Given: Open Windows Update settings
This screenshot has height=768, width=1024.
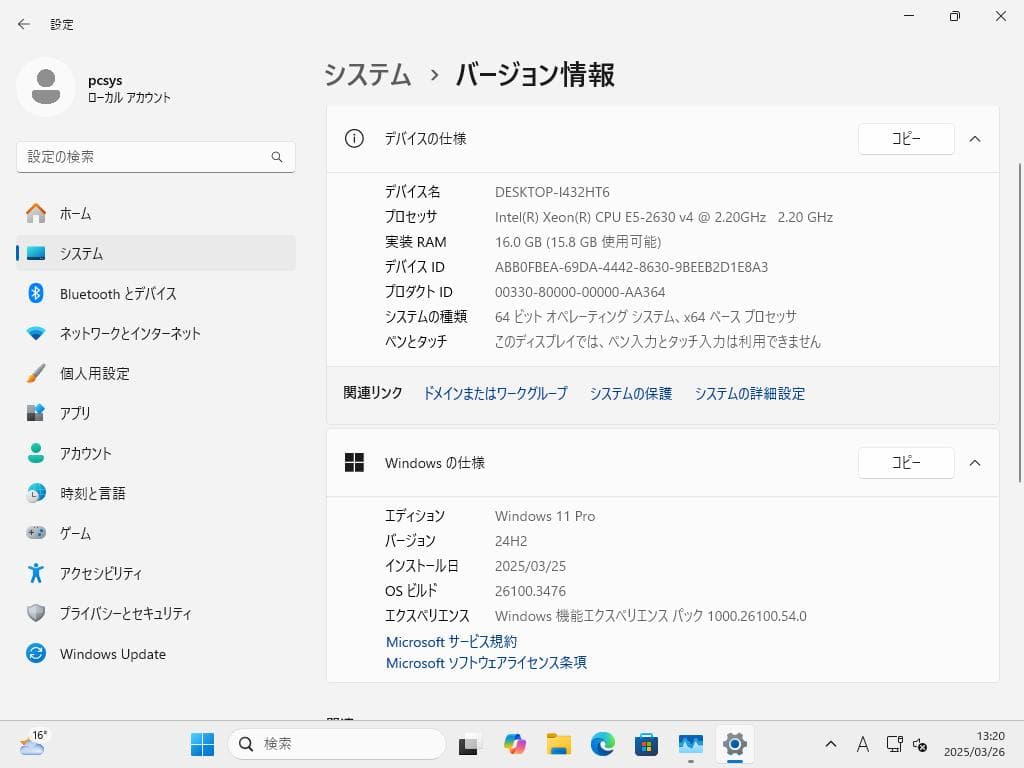Looking at the screenshot, I should click(112, 653).
